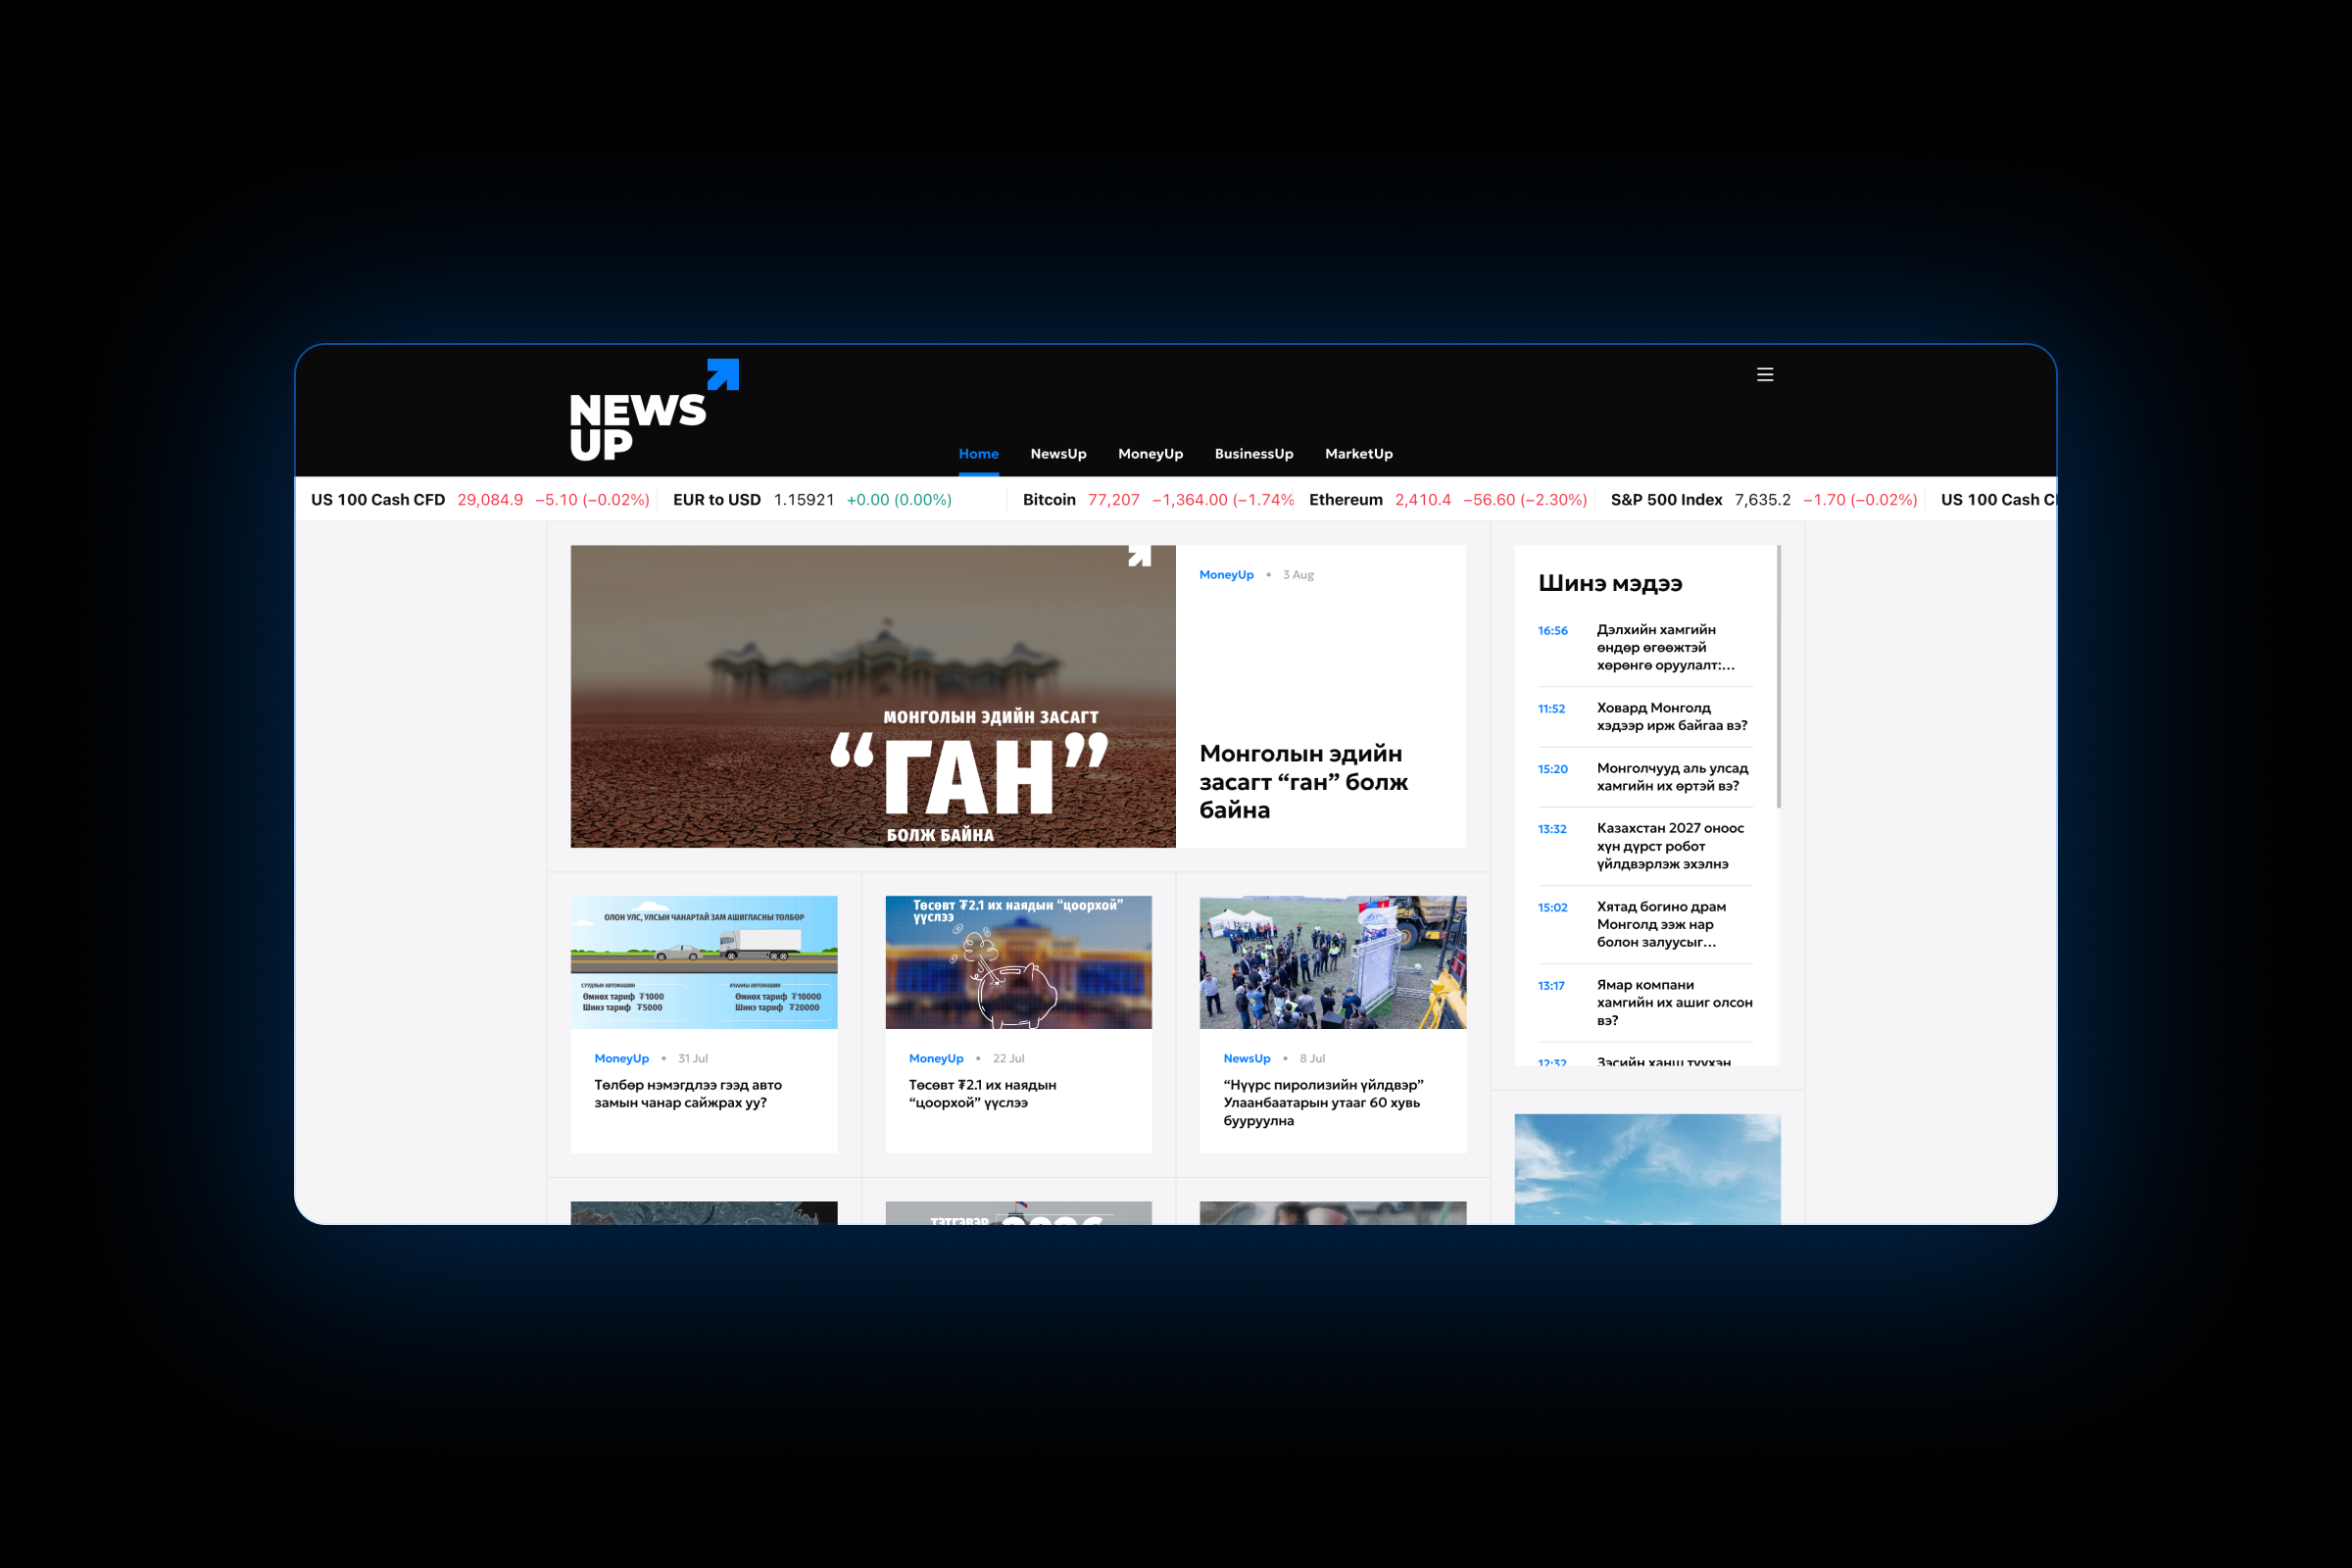Click MoneyUp tag on featured article
Image resolution: width=2352 pixels, height=1568 pixels.
click(x=1226, y=575)
